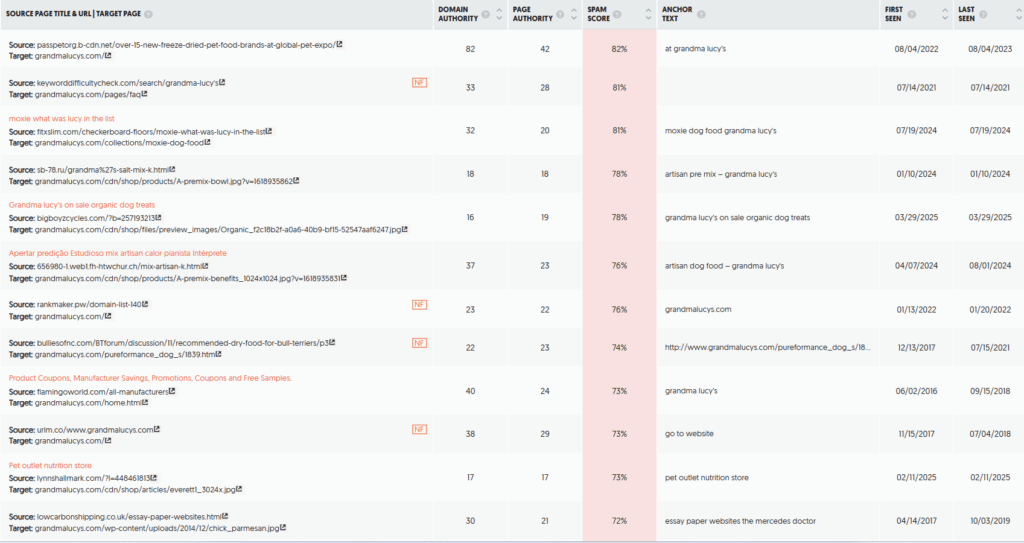Image resolution: width=1024 pixels, height=543 pixels.
Task: Click the Source Page Title & URL column header
Action: 73,14
